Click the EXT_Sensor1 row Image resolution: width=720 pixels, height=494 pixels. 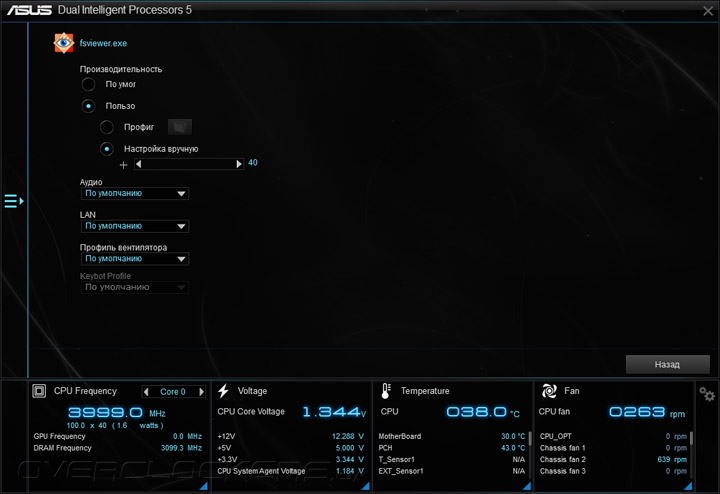[x=452, y=471]
